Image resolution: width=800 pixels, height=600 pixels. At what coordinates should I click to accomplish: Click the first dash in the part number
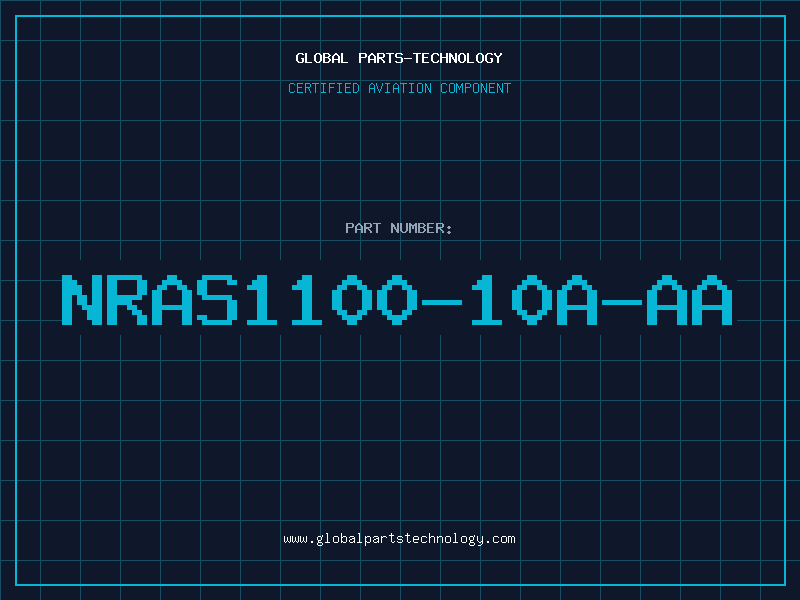(442, 302)
